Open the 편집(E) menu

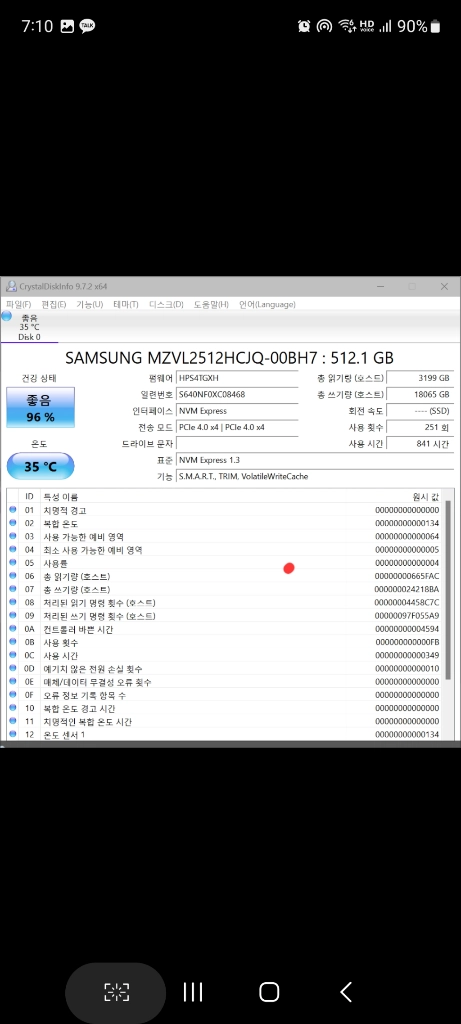click(x=54, y=304)
